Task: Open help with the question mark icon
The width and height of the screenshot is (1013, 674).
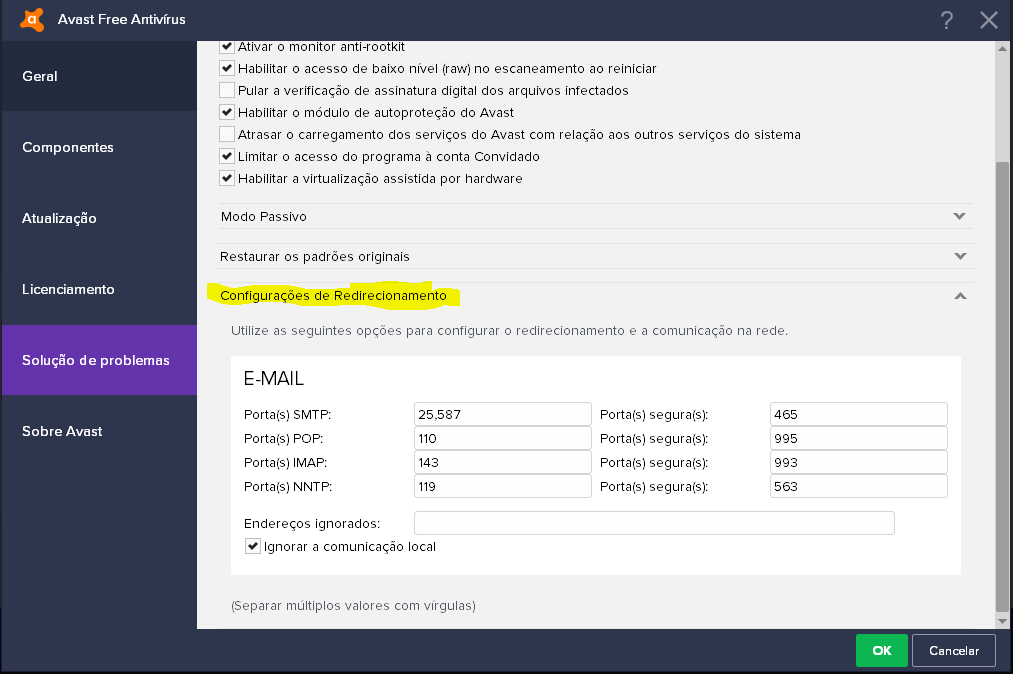Action: (x=947, y=20)
